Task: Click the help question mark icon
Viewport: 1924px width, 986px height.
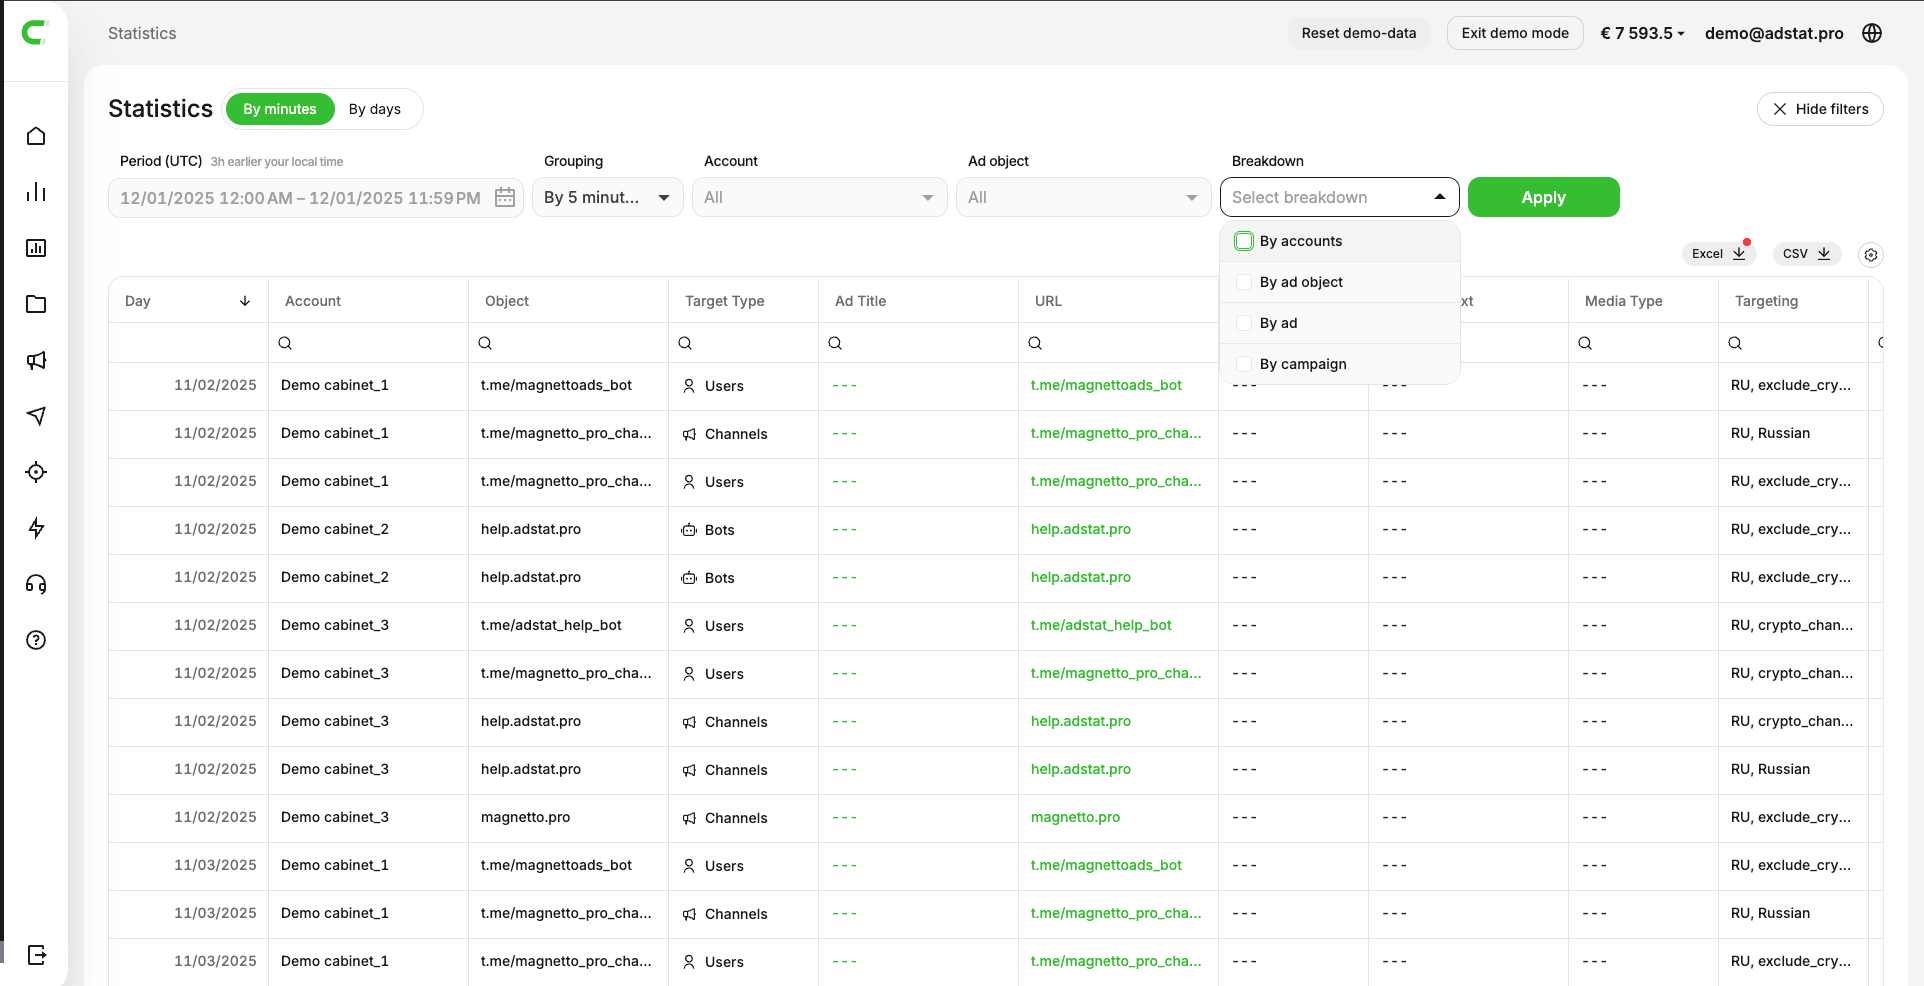Action: [36, 640]
